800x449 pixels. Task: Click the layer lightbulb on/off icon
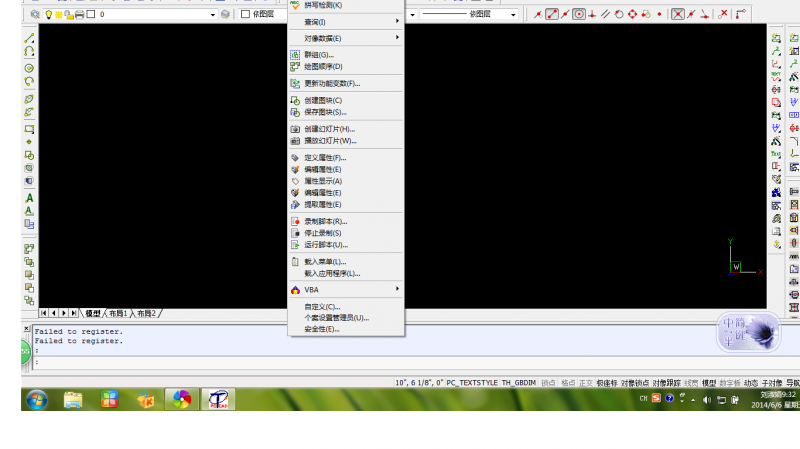click(x=48, y=14)
